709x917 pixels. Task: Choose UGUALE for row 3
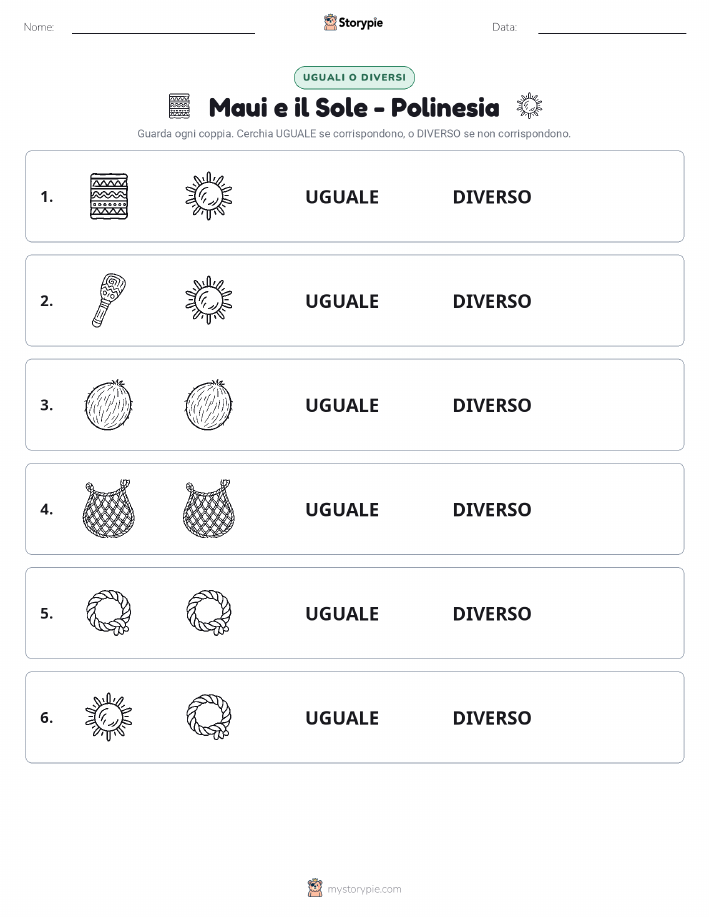tap(342, 405)
